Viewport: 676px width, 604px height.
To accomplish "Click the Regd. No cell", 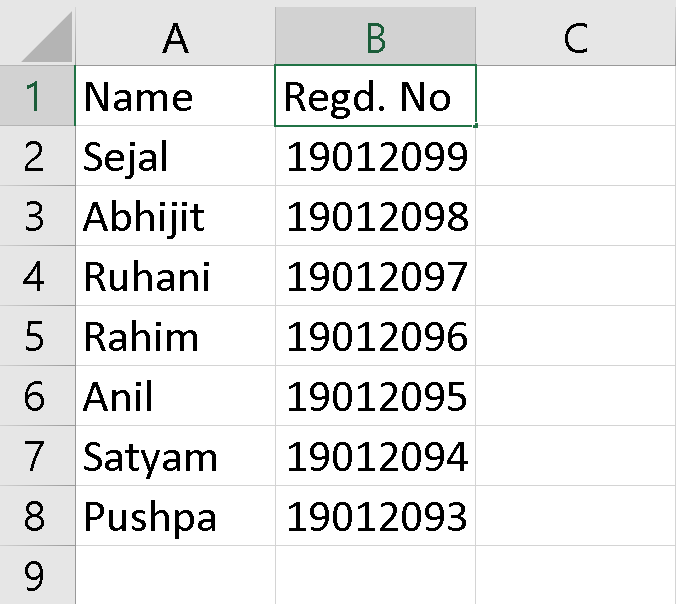I will click(x=376, y=96).
